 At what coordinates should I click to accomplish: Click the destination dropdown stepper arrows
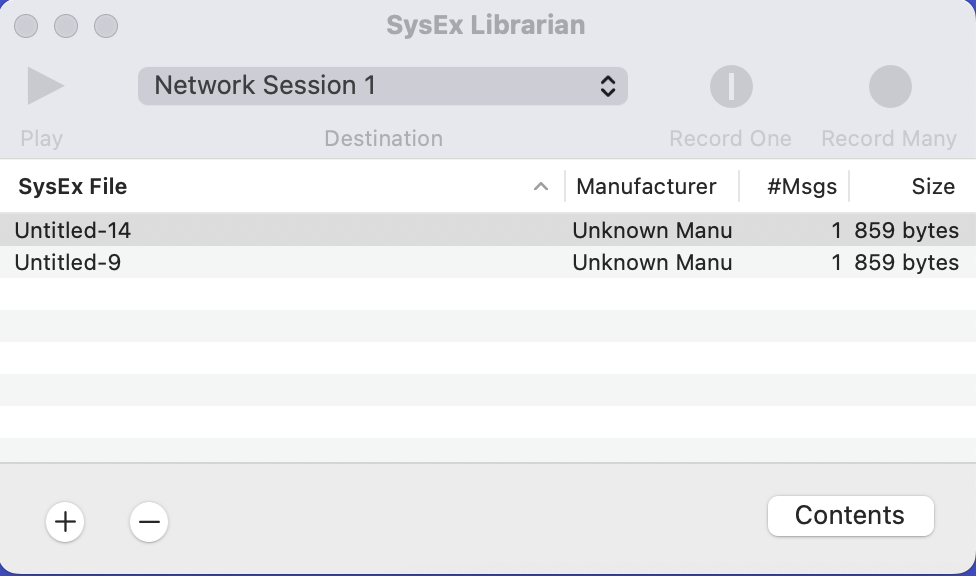click(608, 86)
